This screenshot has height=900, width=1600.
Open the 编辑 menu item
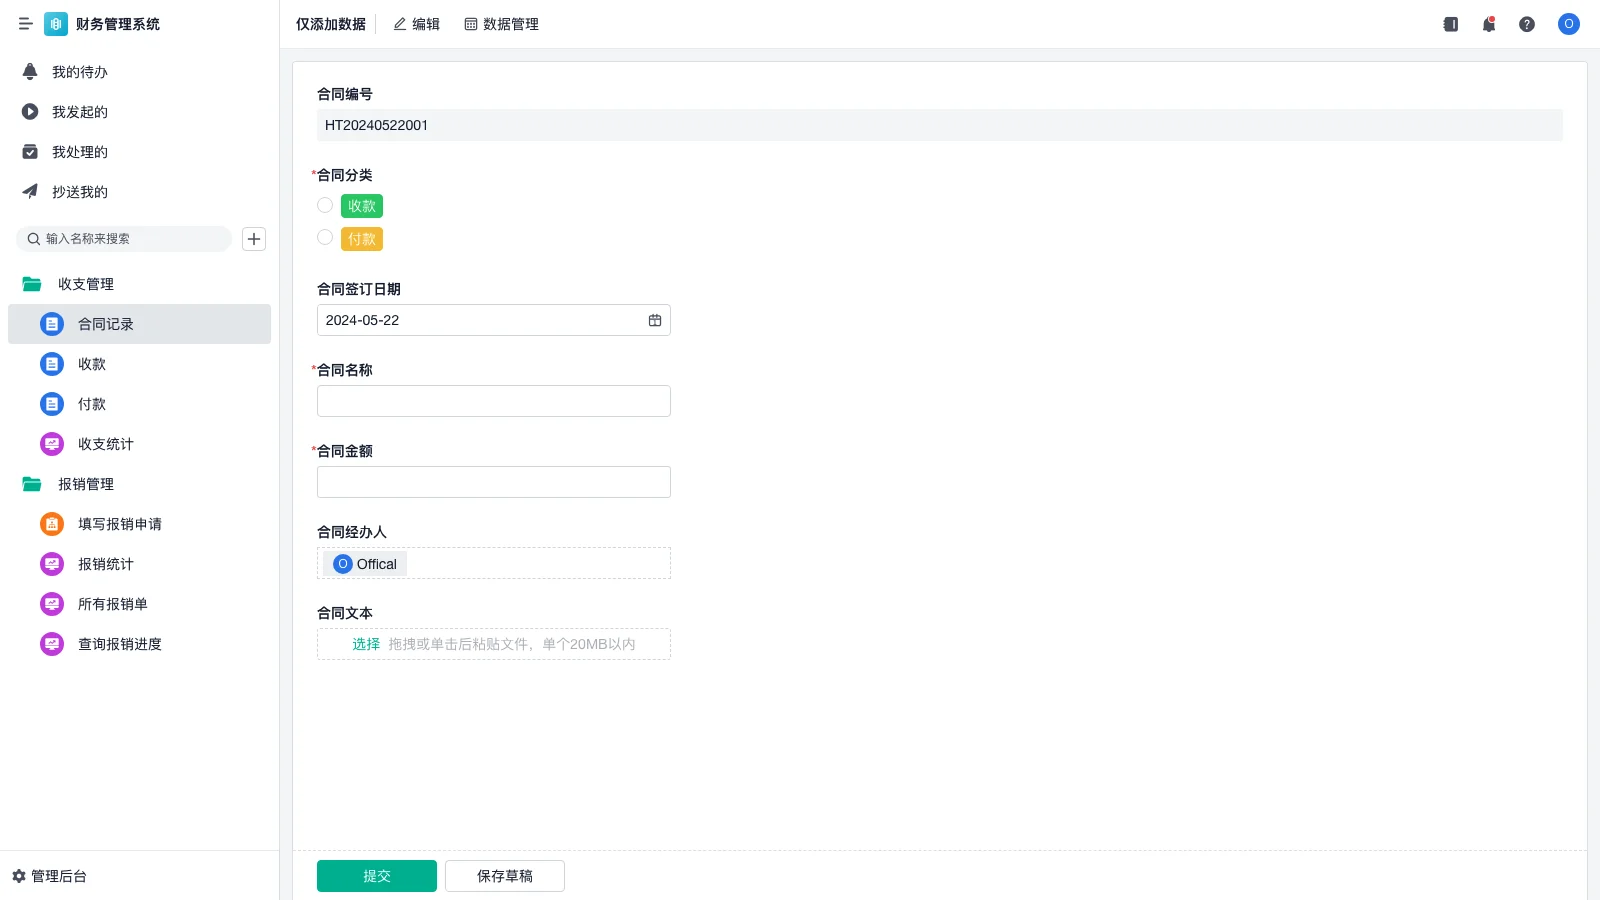point(416,24)
